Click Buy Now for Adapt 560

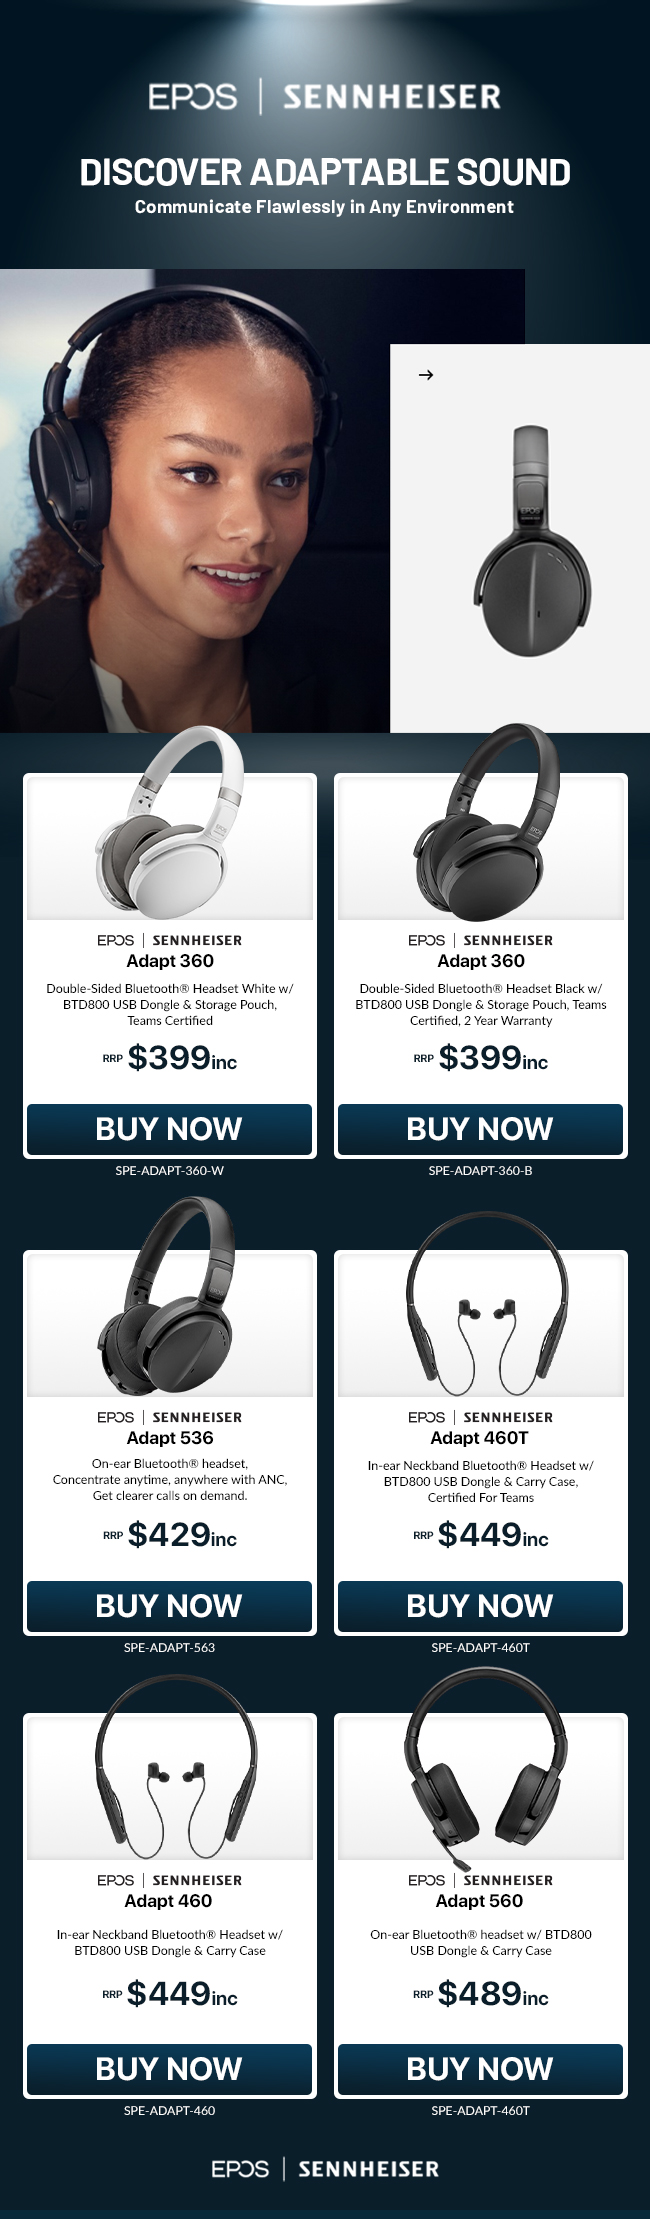click(x=480, y=2069)
